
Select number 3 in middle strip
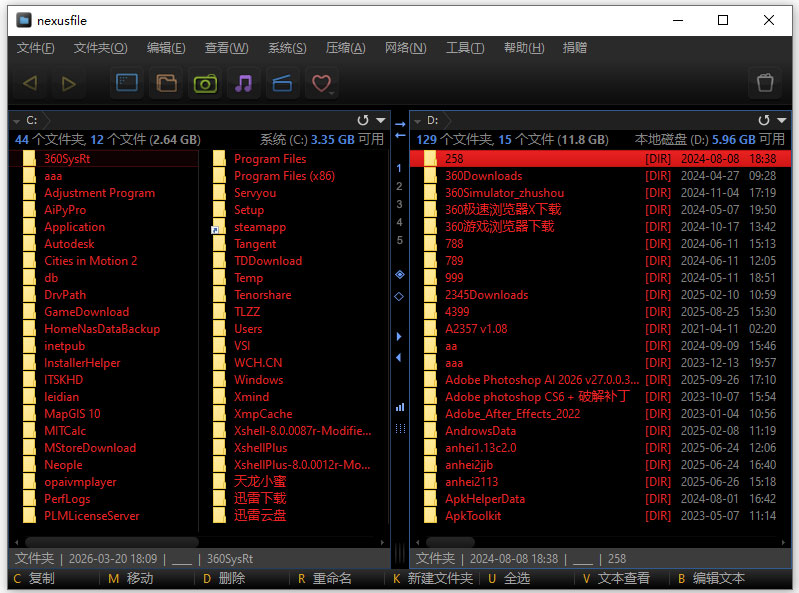[x=400, y=204]
